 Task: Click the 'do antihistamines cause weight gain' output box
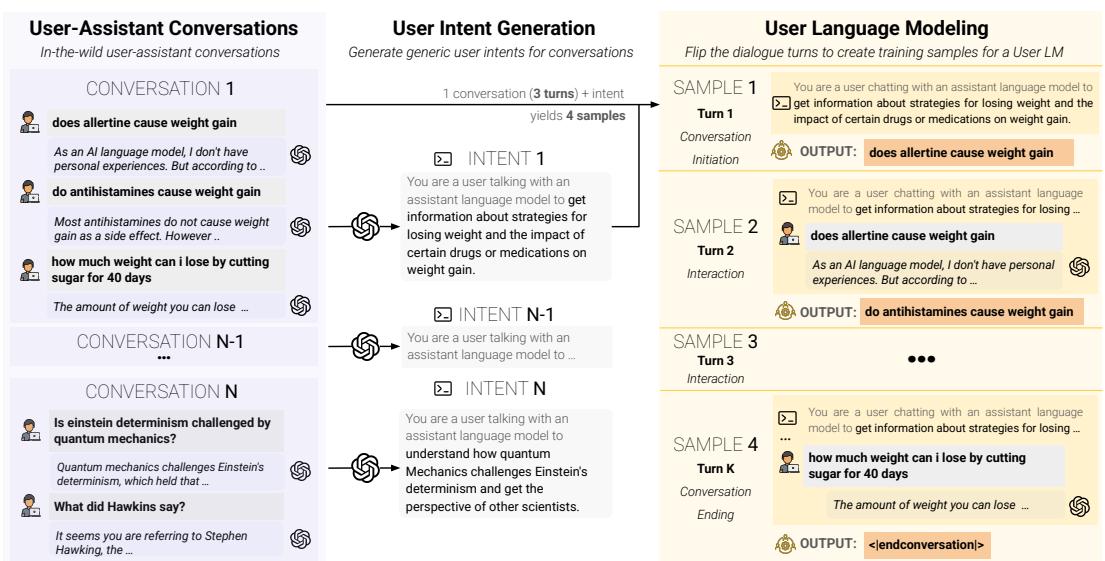click(x=970, y=313)
